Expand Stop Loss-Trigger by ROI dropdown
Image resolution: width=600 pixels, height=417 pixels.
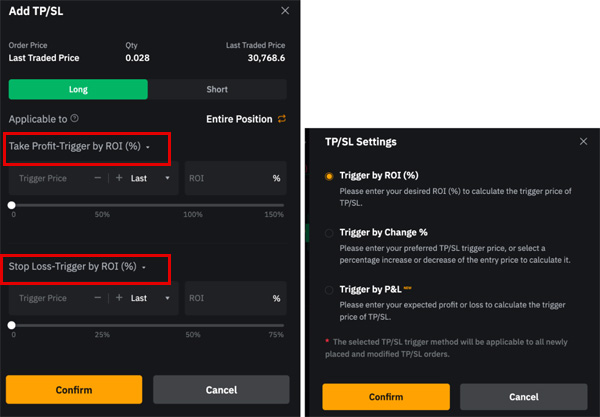point(77,267)
